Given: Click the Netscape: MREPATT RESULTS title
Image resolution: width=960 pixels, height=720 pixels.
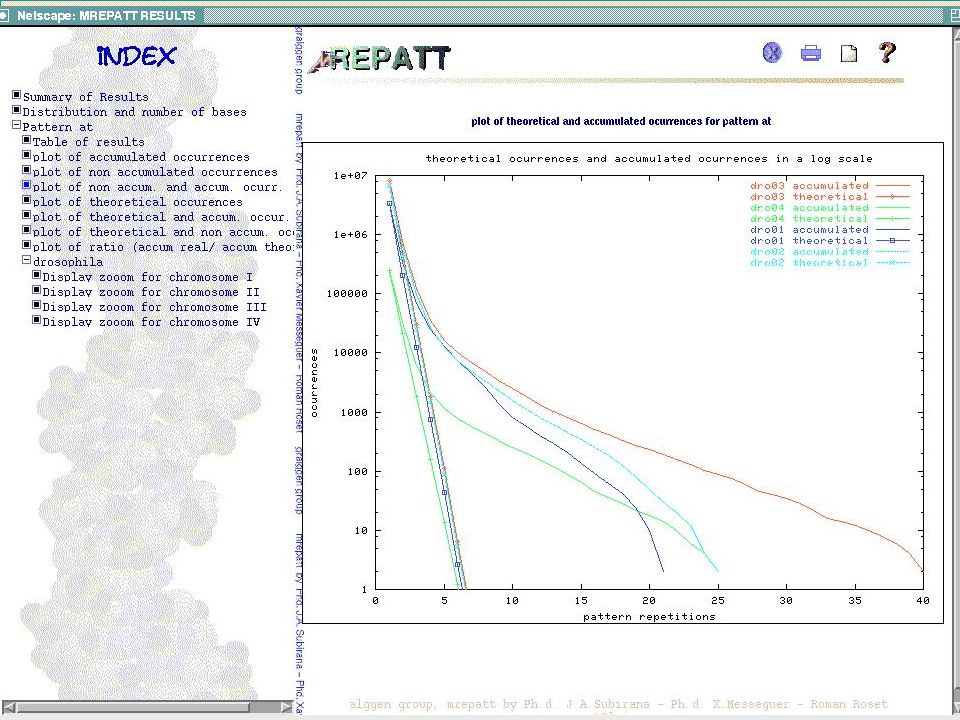Looking at the screenshot, I should pos(106,15).
